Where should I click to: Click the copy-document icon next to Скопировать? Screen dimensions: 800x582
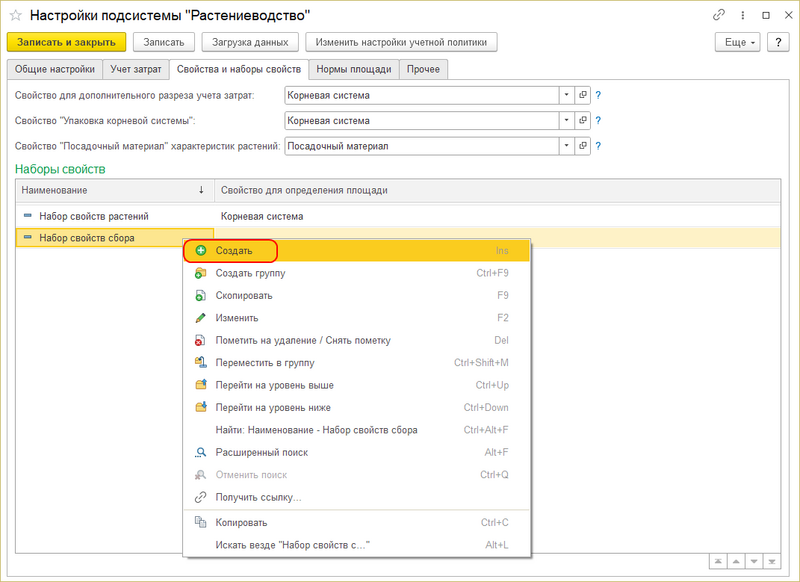click(x=201, y=295)
